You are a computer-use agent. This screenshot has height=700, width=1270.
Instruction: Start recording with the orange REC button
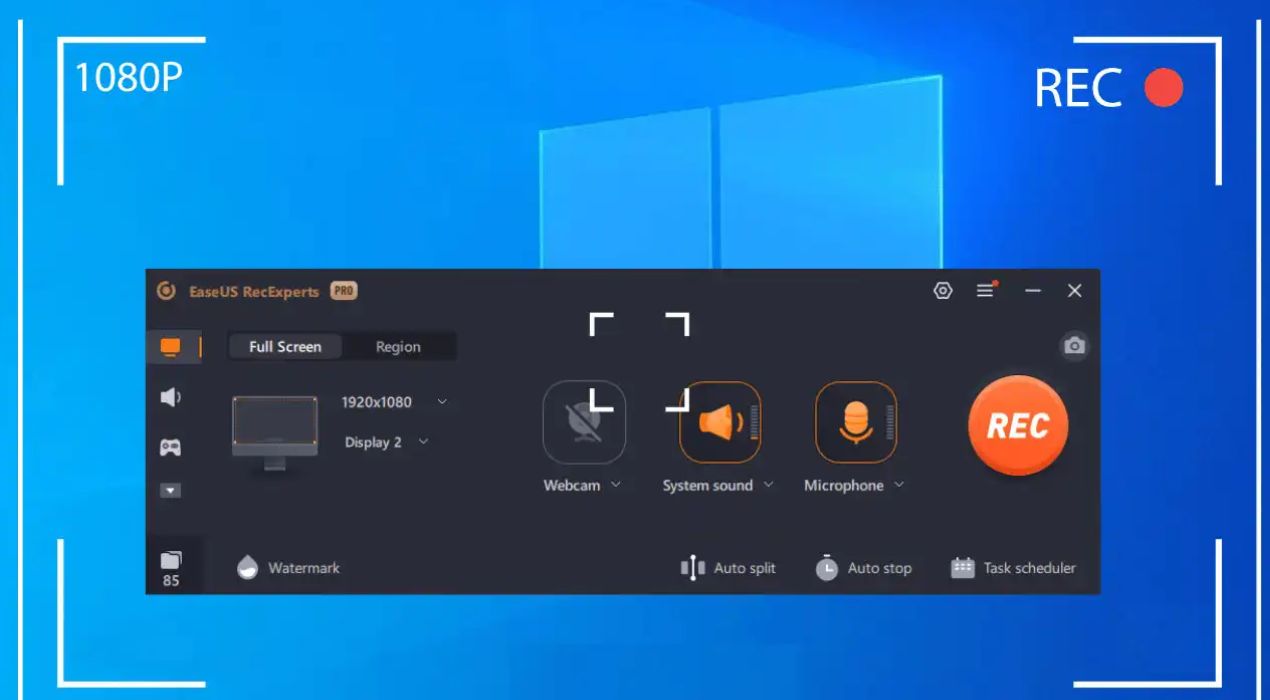[x=1018, y=426]
